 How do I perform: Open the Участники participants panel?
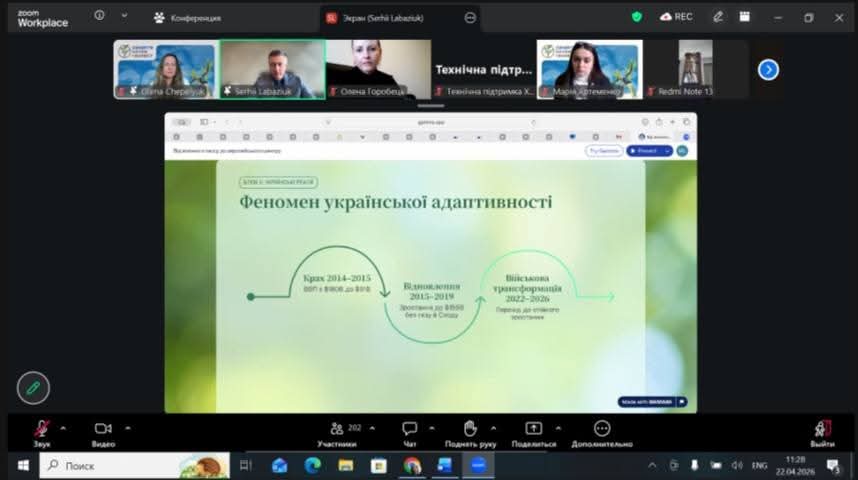tap(337, 429)
